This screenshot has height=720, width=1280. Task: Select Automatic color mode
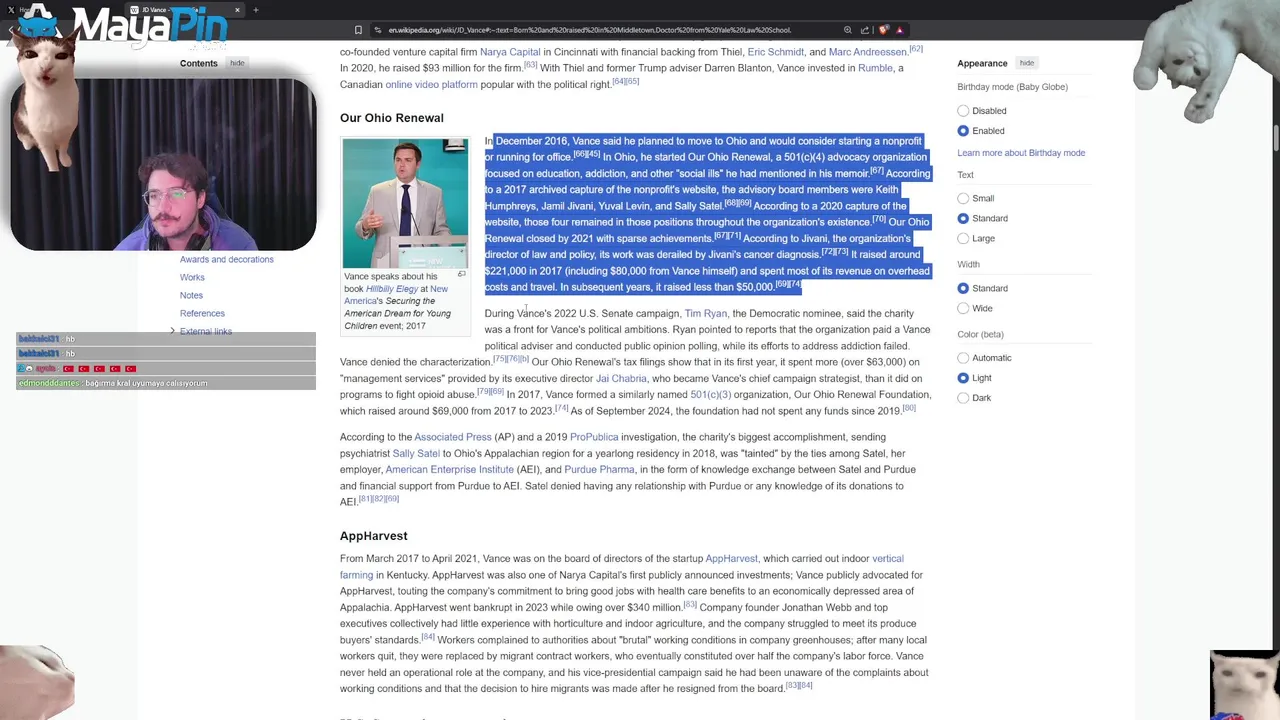pos(963,358)
